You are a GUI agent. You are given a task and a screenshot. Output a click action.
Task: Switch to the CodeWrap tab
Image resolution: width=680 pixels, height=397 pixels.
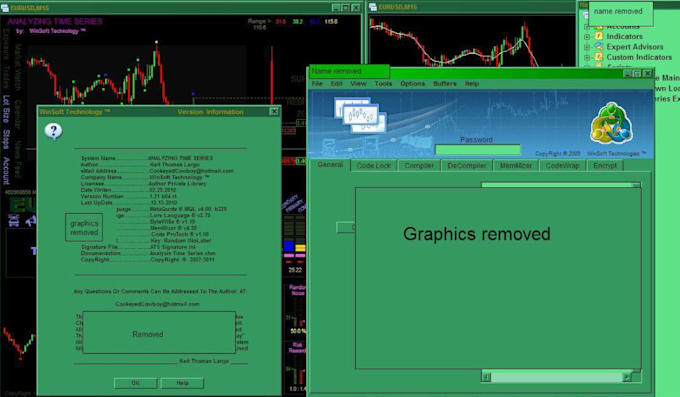pyautogui.click(x=562, y=165)
